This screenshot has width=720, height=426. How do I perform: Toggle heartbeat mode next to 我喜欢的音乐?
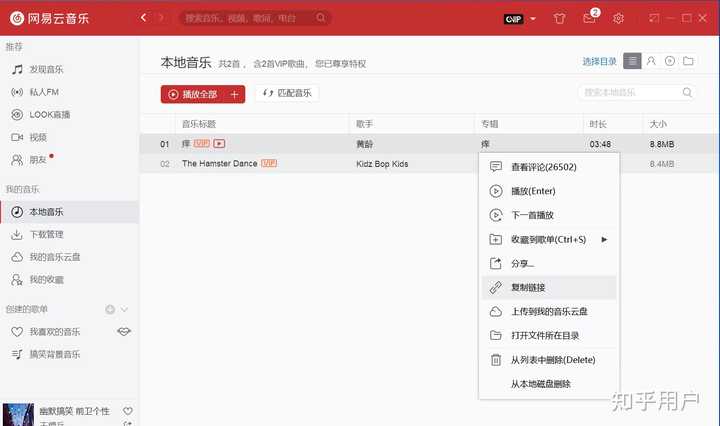(124, 331)
